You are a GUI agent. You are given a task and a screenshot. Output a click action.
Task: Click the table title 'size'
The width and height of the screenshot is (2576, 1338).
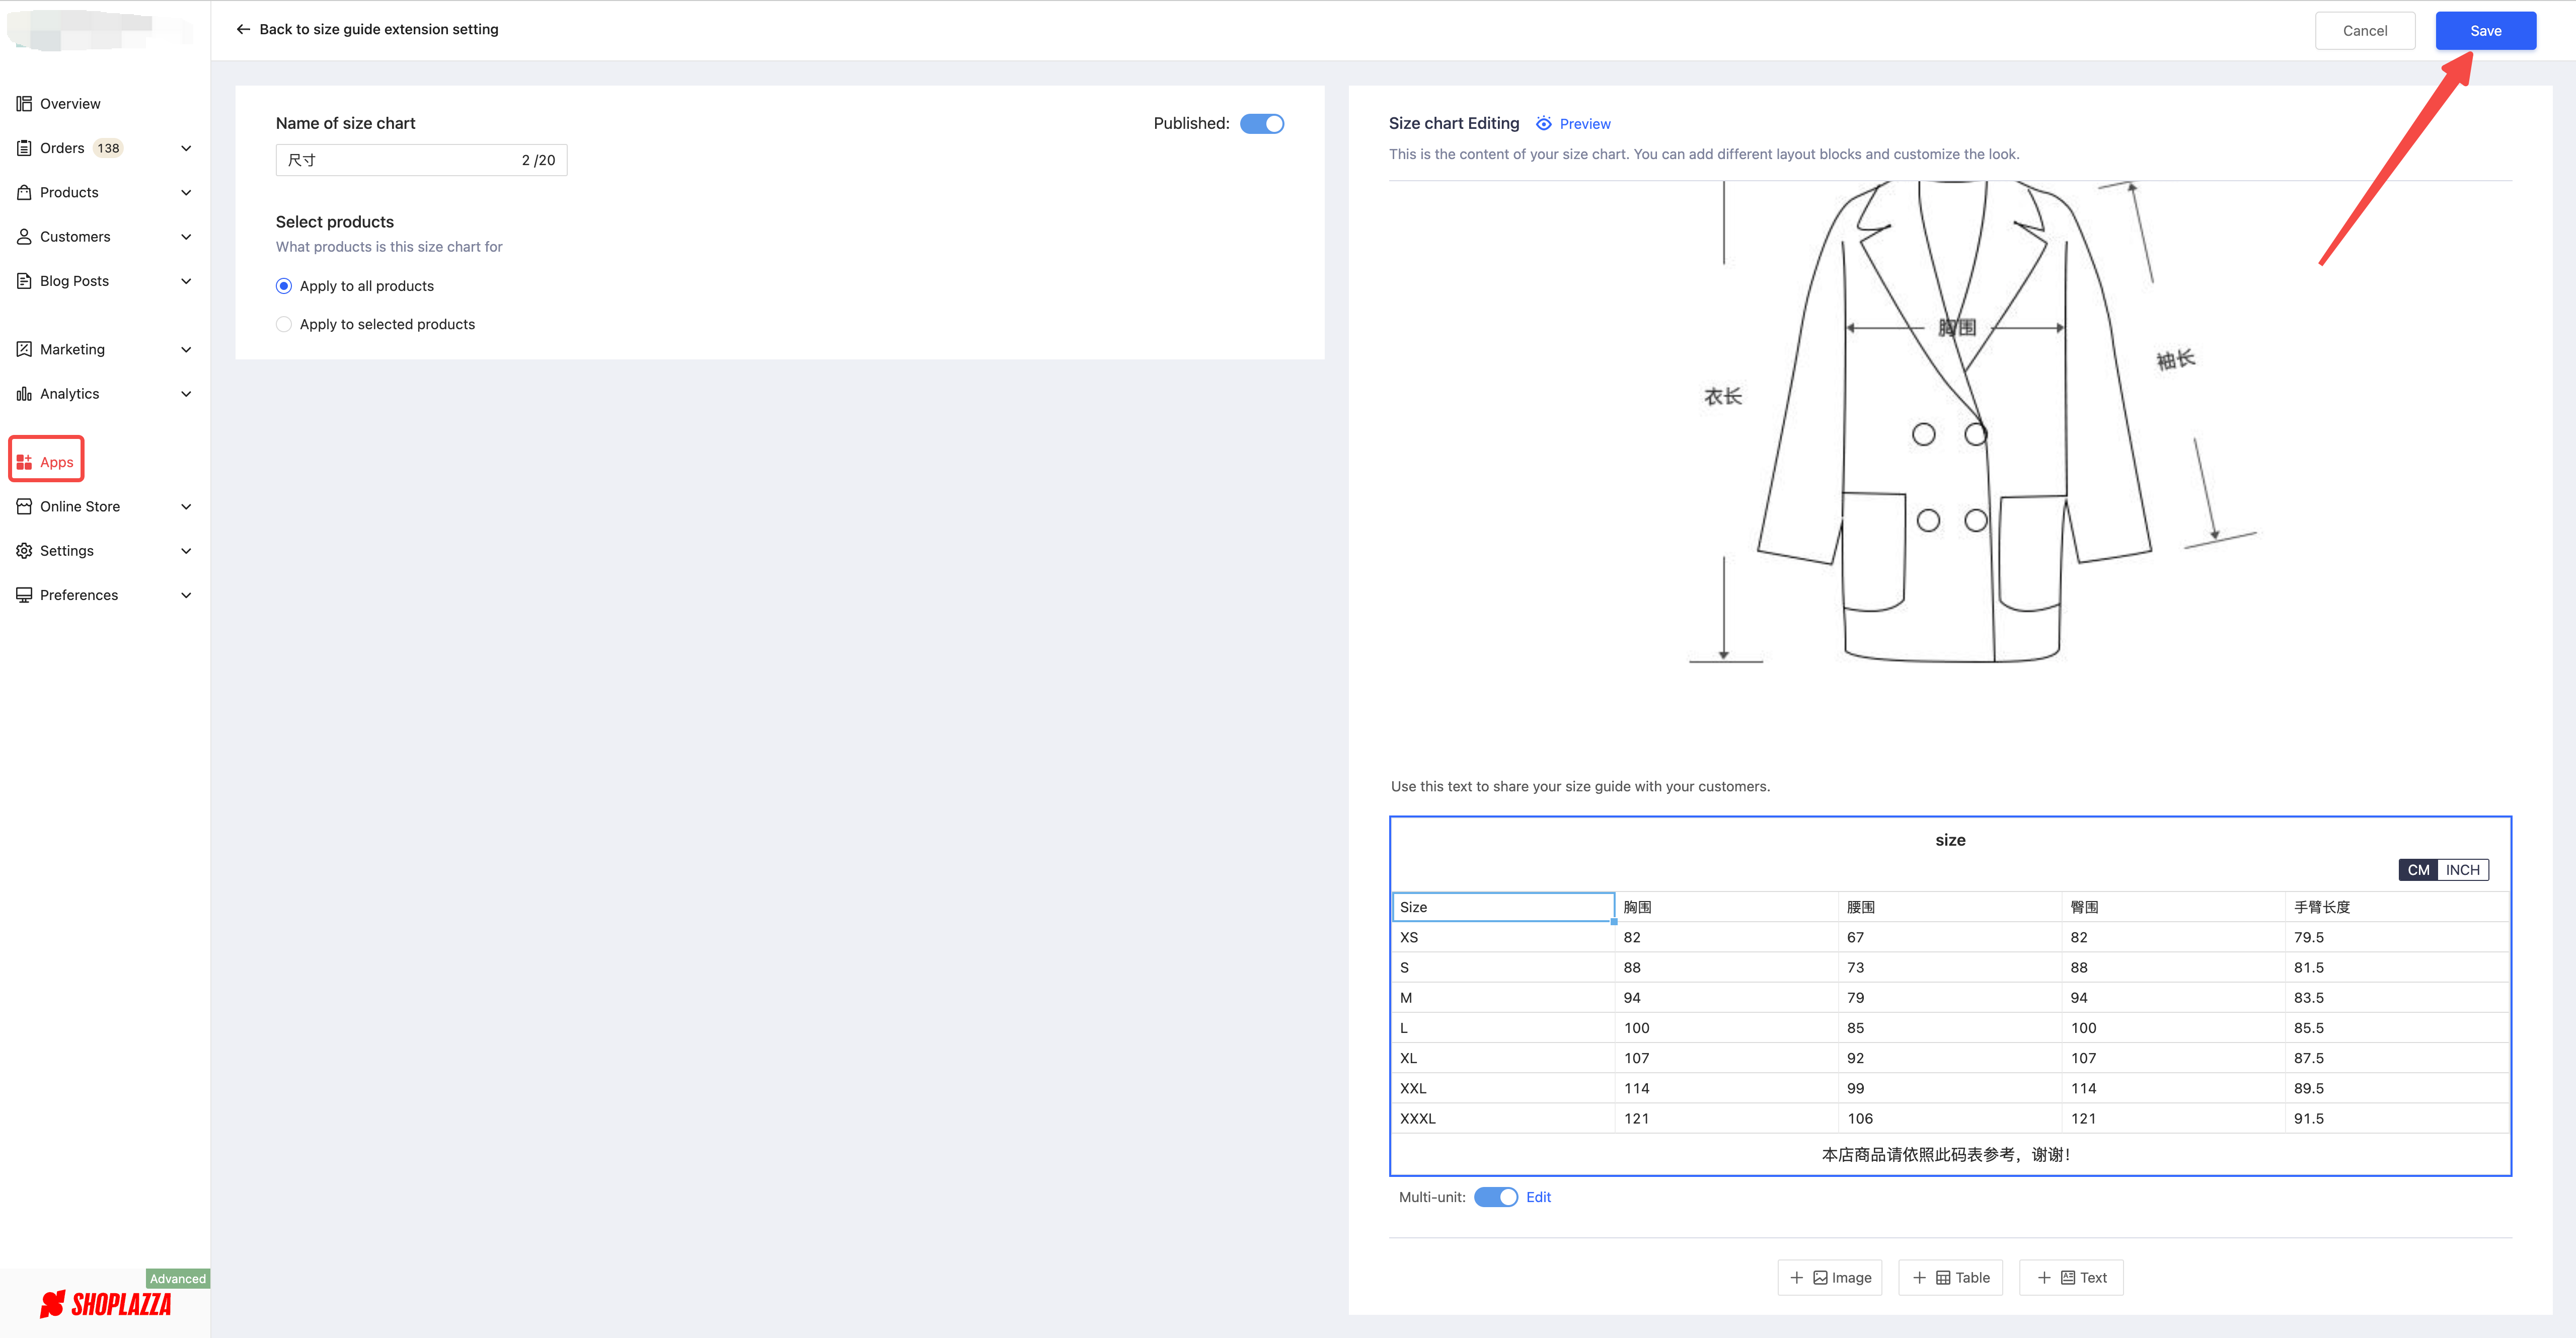[x=1950, y=840]
